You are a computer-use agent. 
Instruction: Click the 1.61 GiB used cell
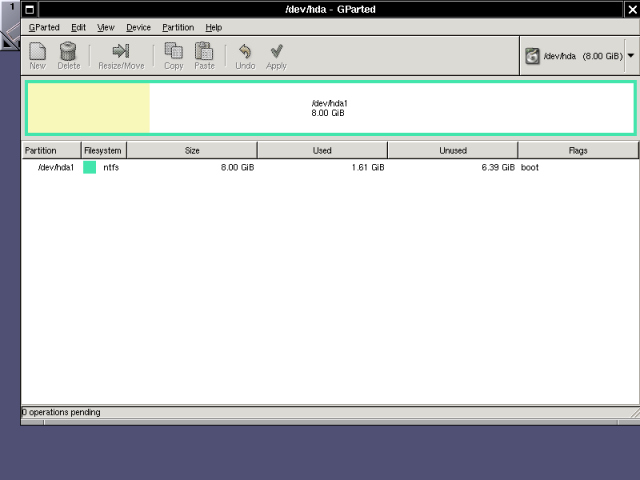click(x=368, y=167)
